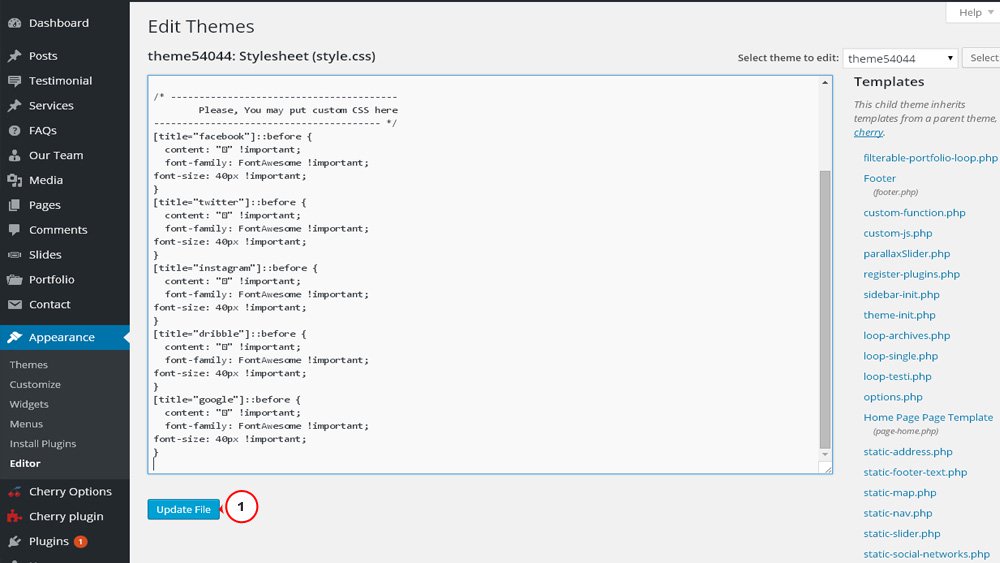Click the [title="google"]::before line
The height and width of the screenshot is (563, 1000).
[227, 400]
